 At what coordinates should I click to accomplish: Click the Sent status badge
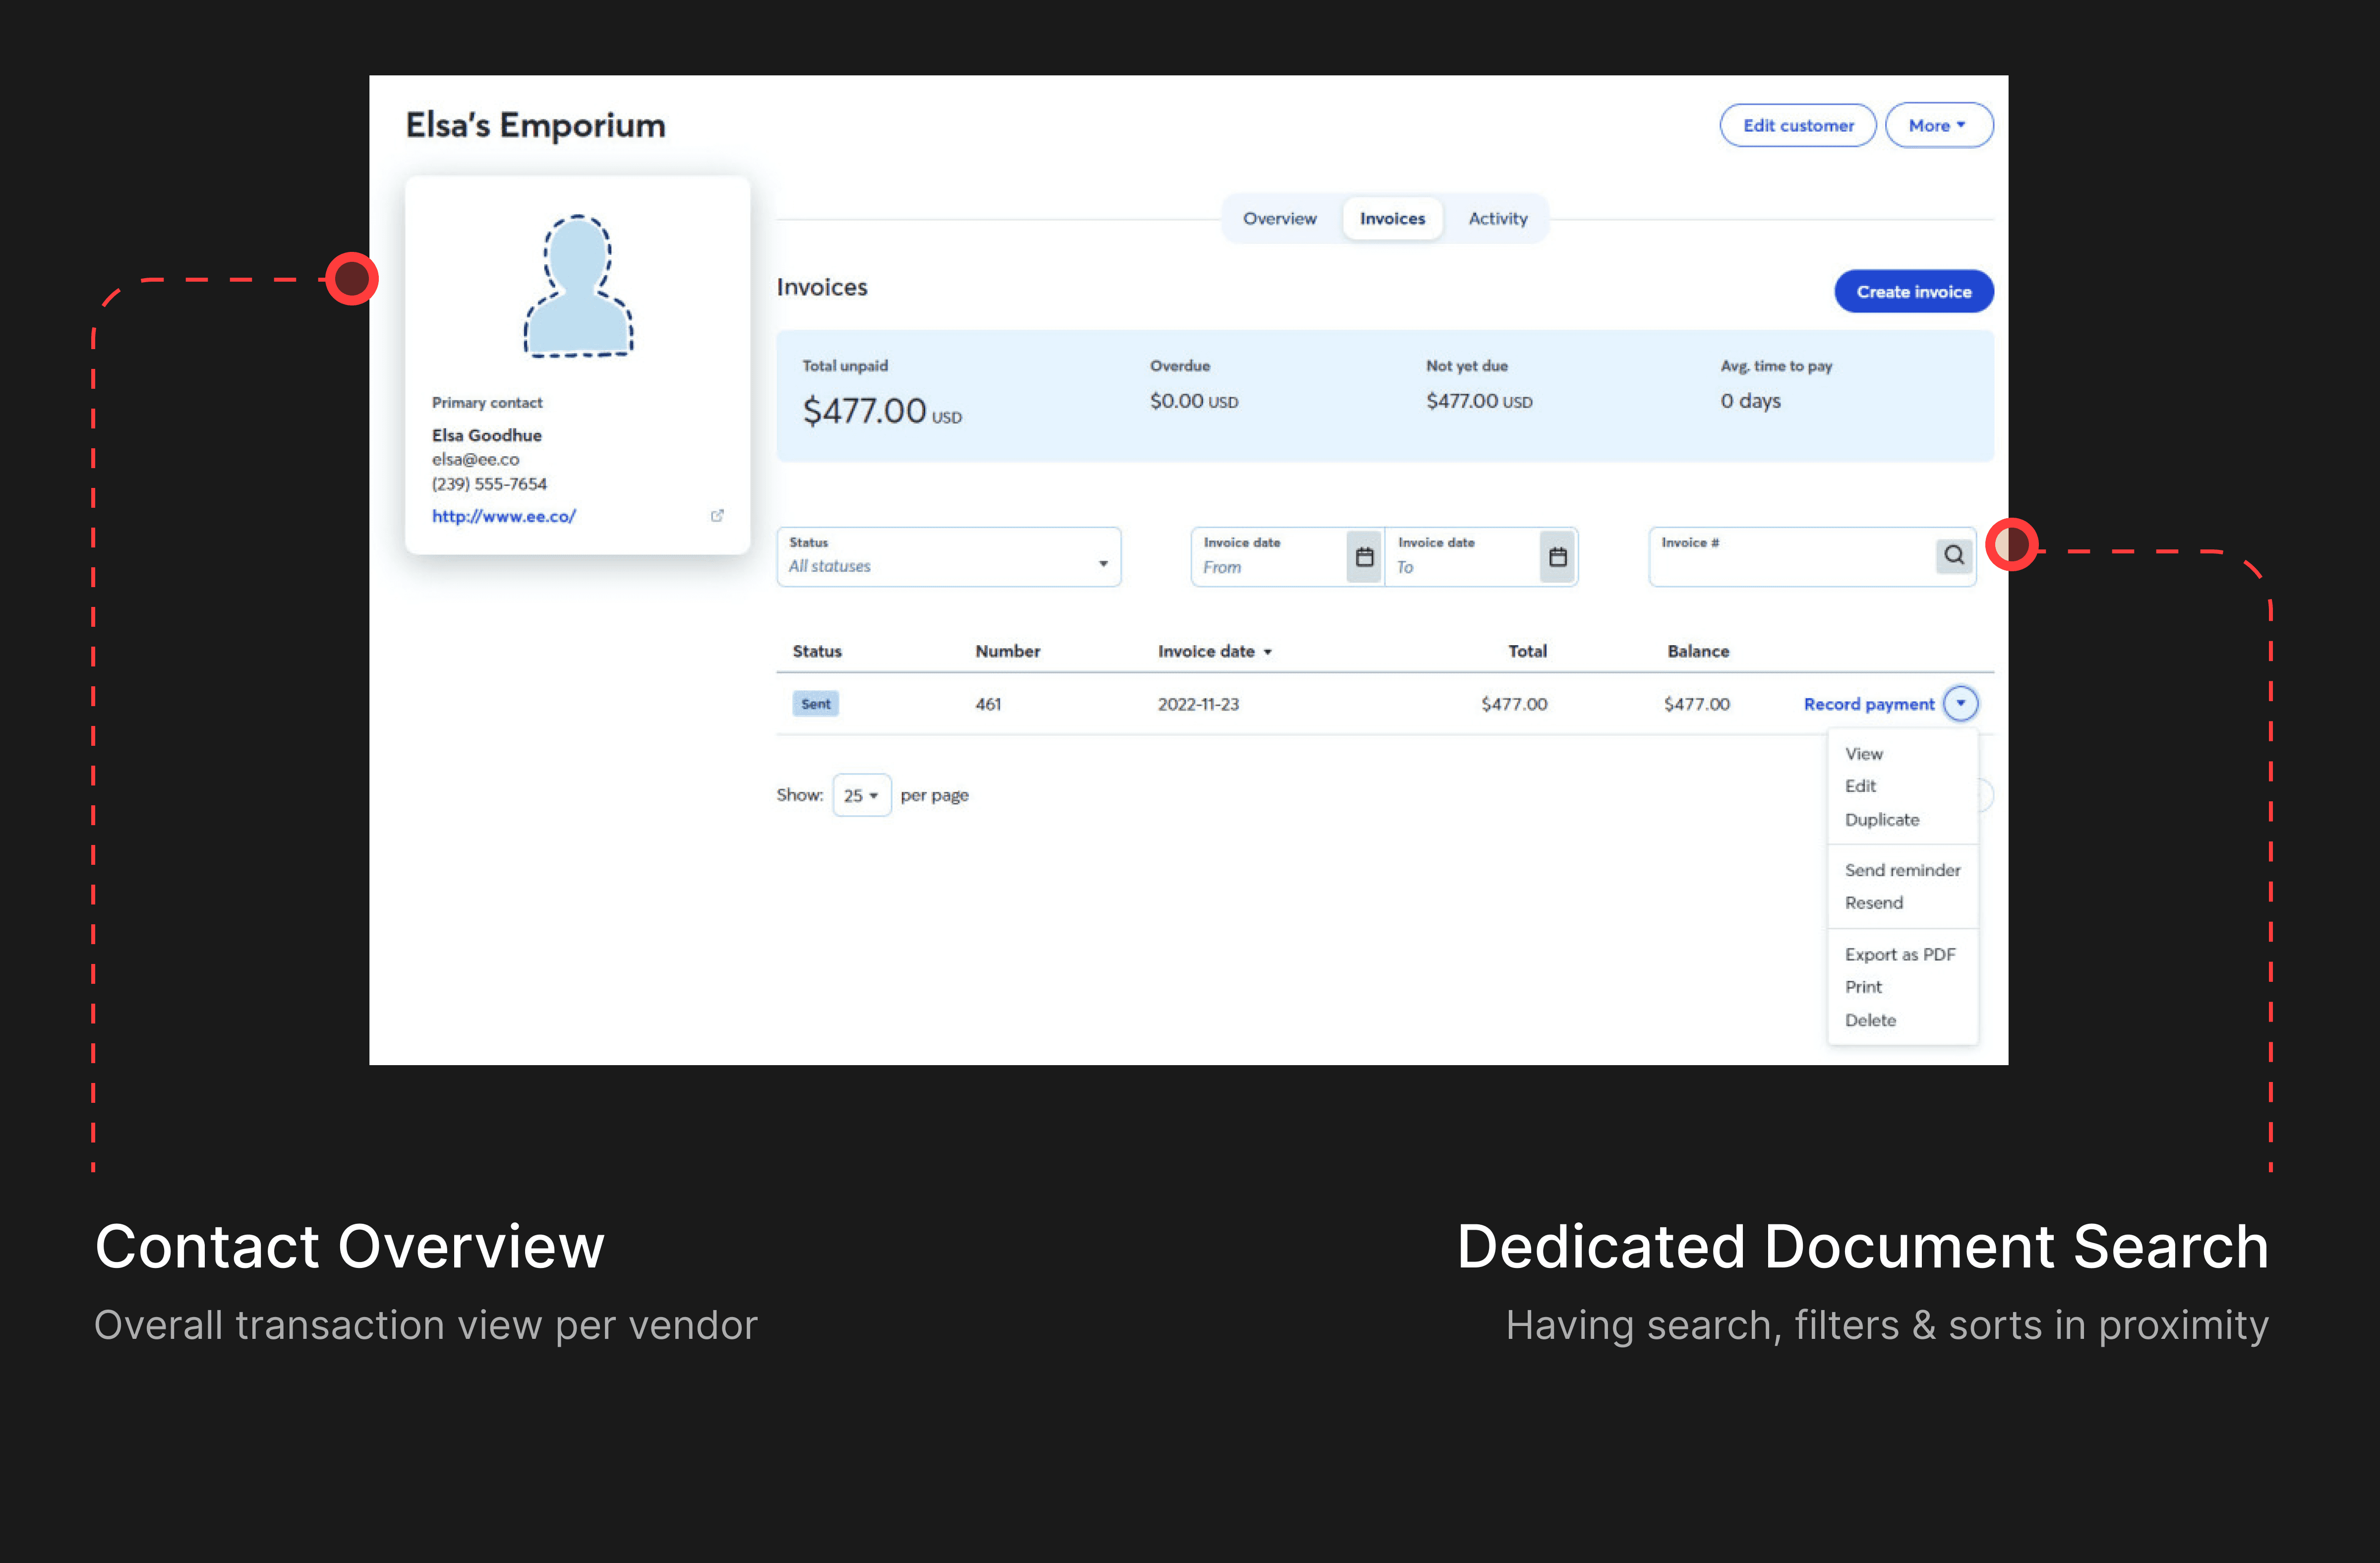point(815,704)
